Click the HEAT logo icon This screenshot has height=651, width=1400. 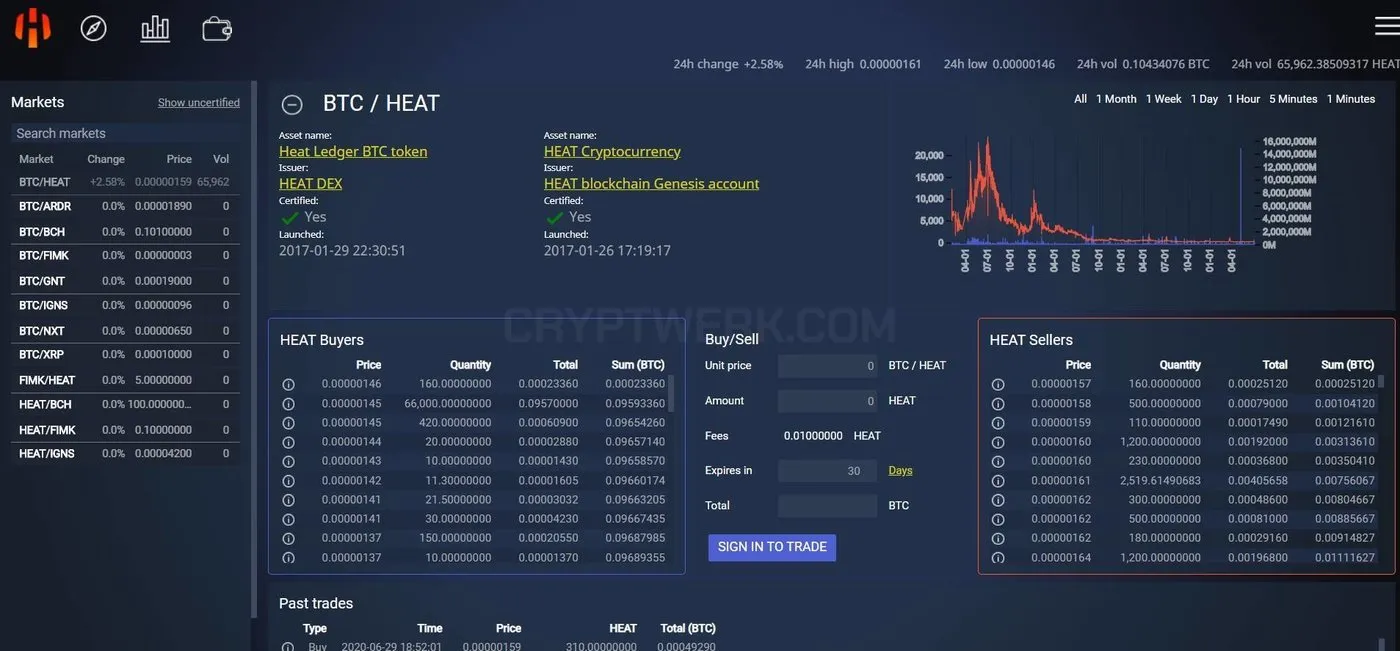(x=33, y=27)
